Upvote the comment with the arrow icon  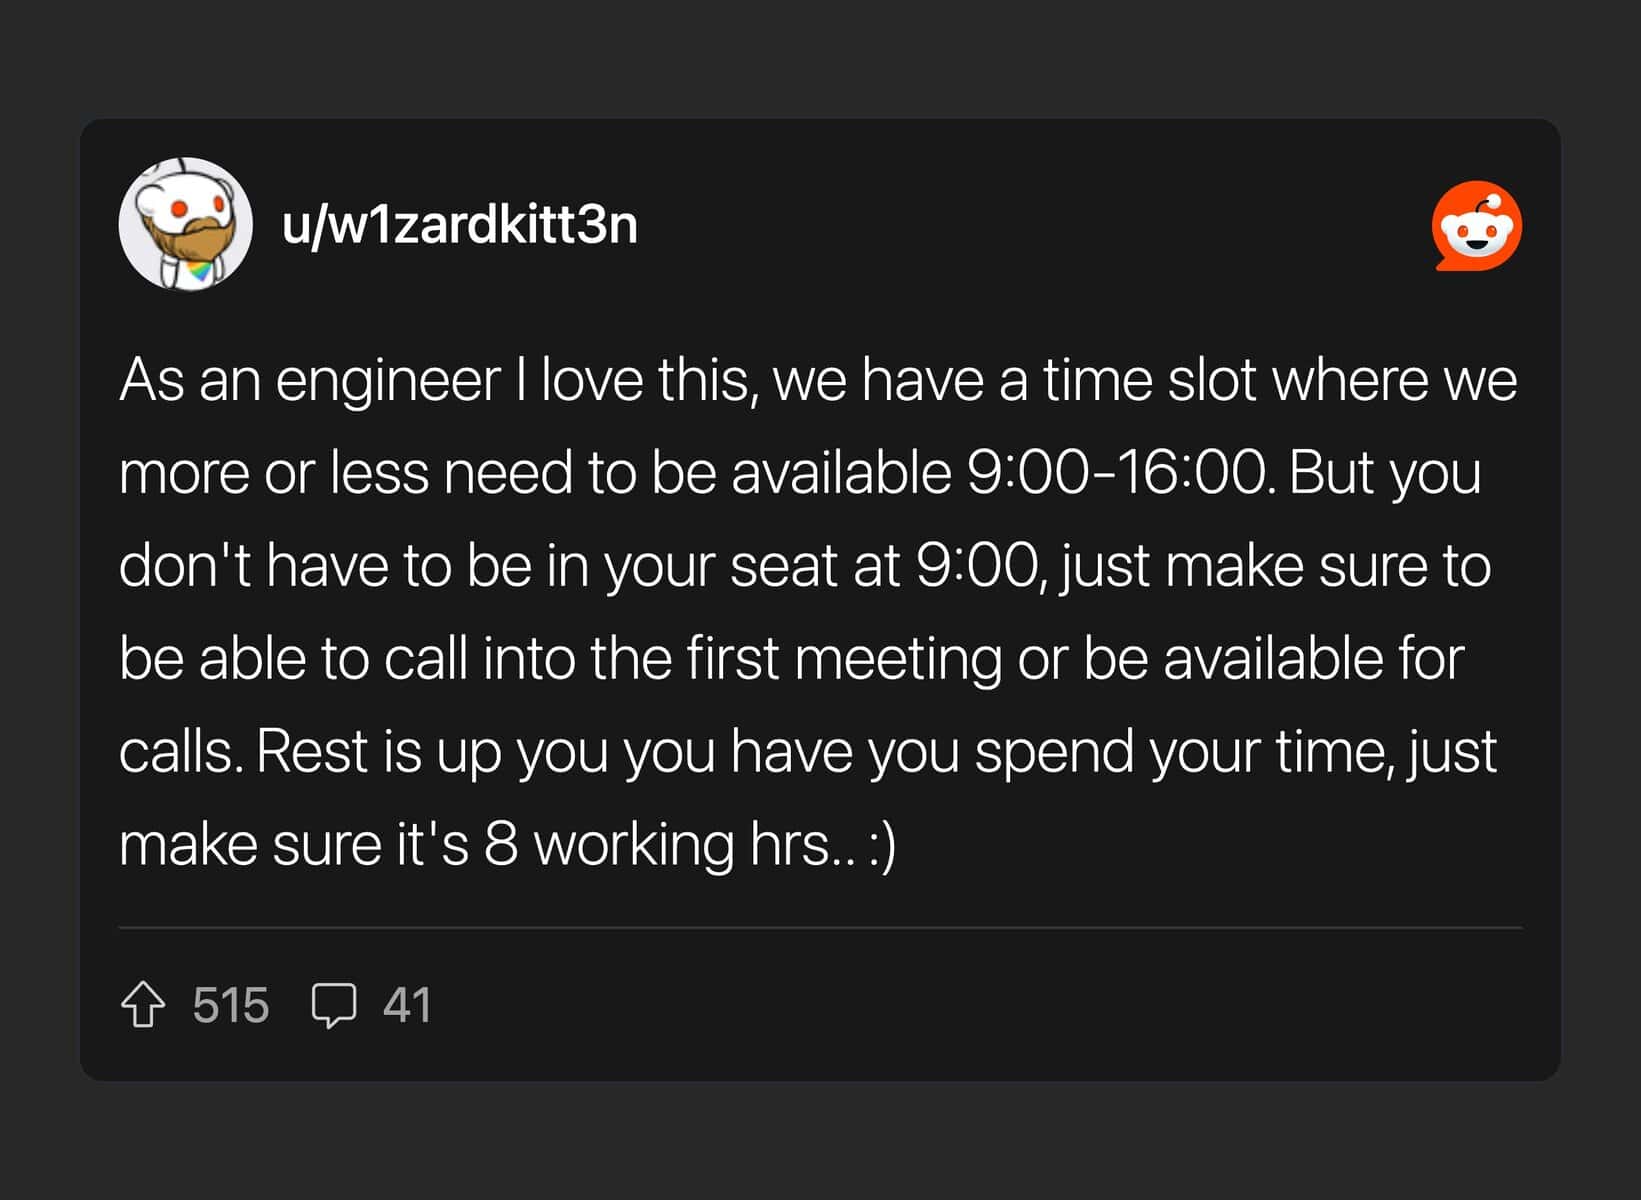click(143, 1005)
